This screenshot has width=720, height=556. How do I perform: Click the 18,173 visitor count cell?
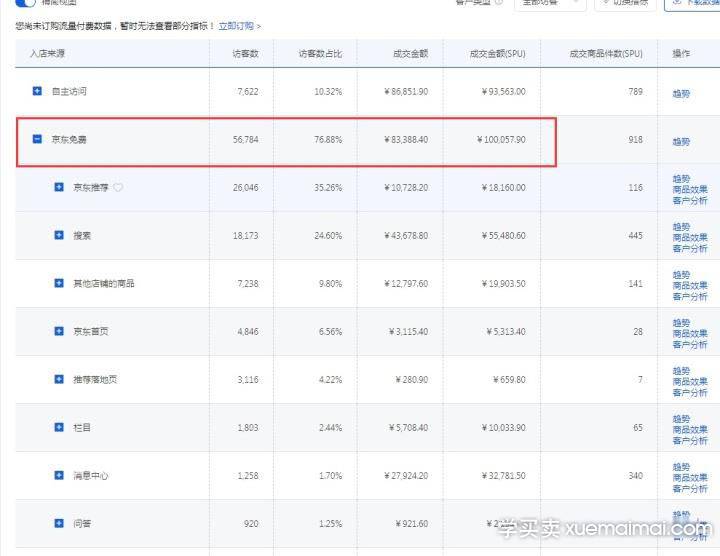[246, 236]
